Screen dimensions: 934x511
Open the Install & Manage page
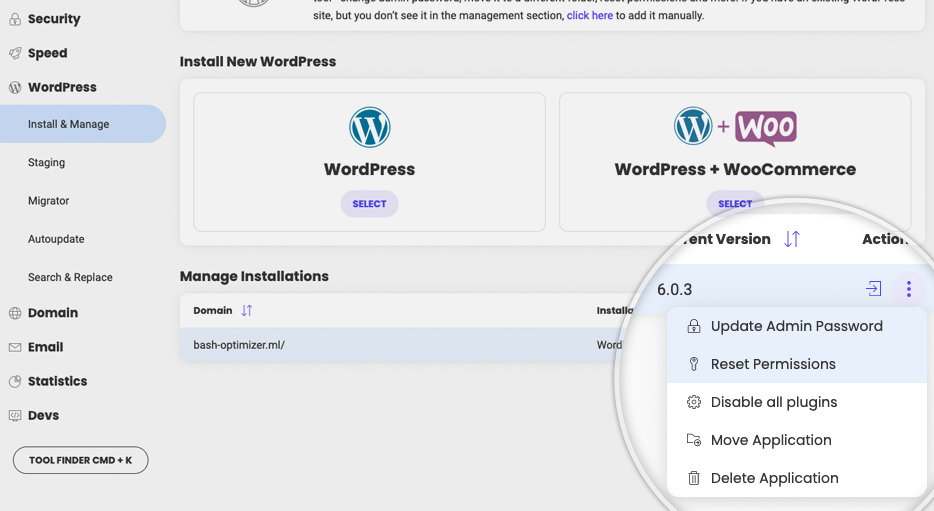click(x=82, y=124)
